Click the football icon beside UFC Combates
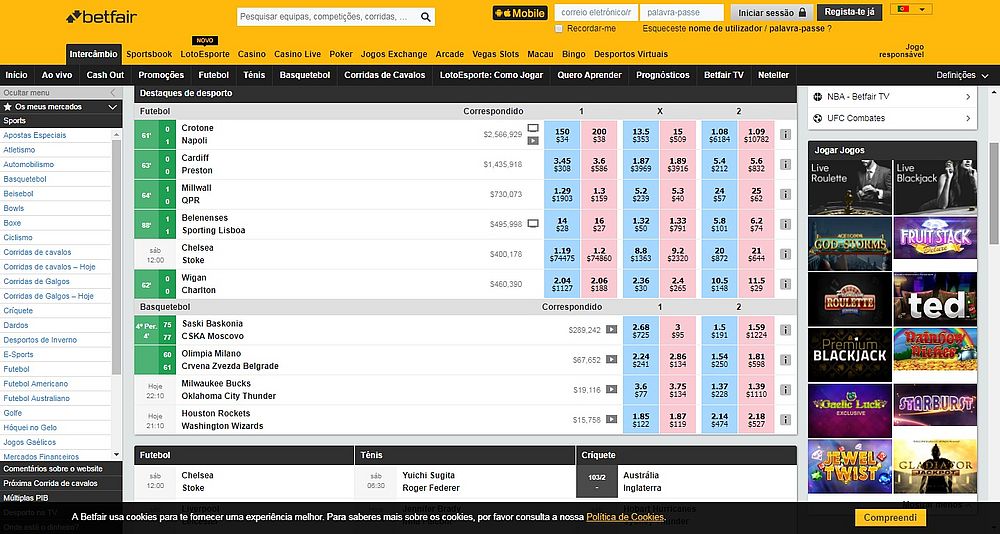The image size is (1000, 534). tap(818, 118)
